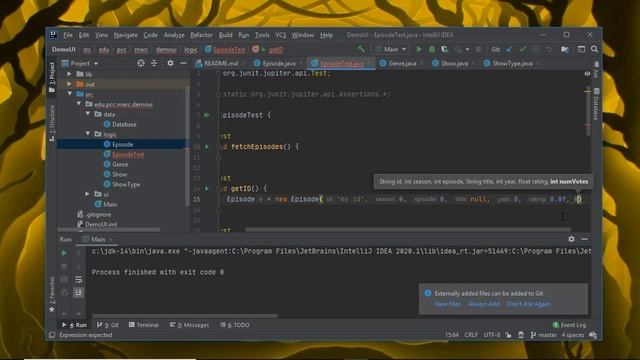Click the Run console horizontal scrollbar
Viewport: 640px width, 360px height.
click(x=184, y=316)
